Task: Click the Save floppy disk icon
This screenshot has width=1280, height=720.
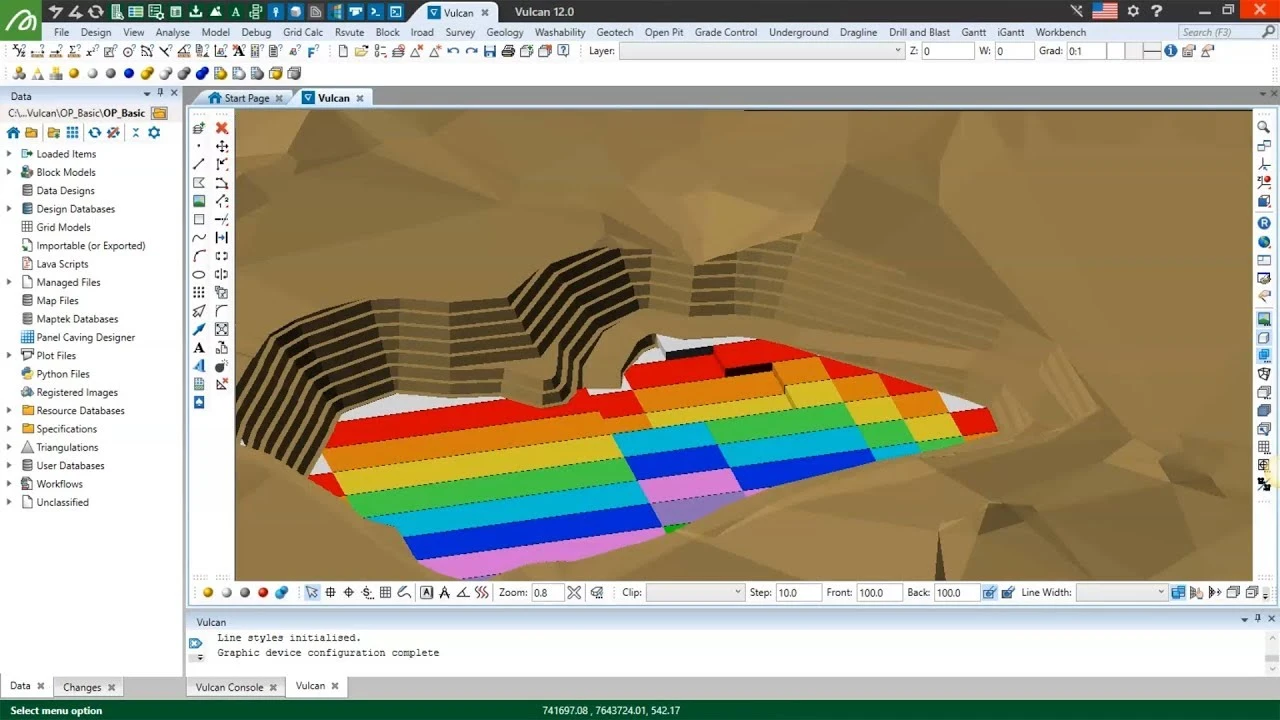Action: pyautogui.click(x=490, y=51)
